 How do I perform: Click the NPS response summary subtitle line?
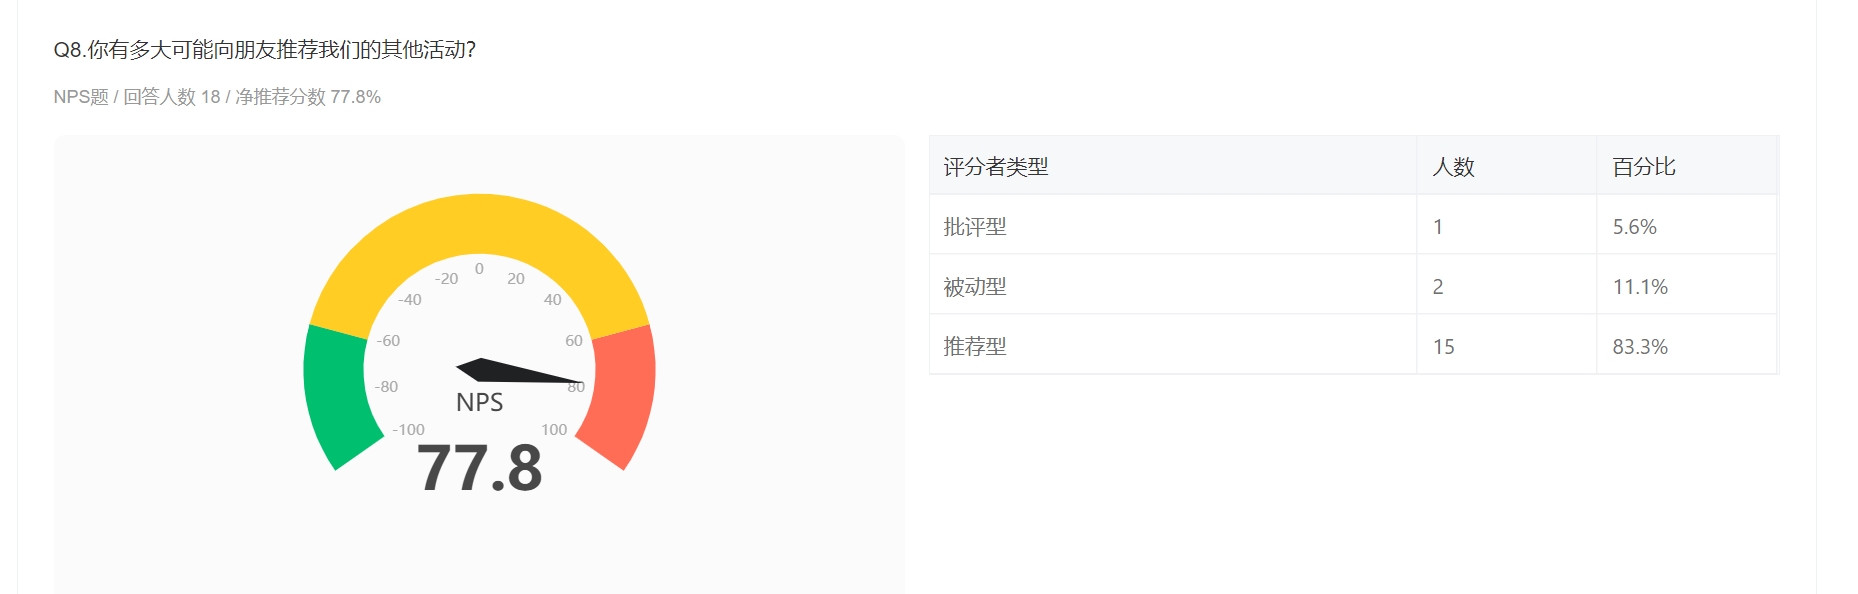[217, 97]
